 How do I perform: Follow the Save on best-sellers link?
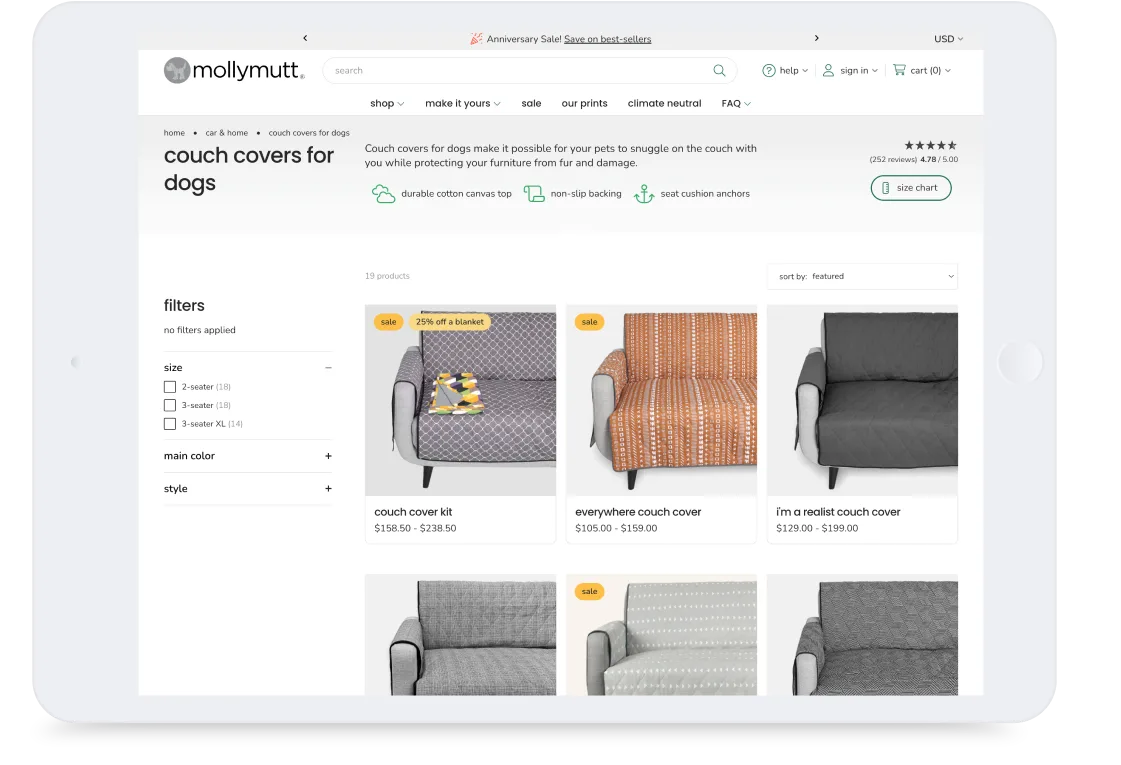[607, 39]
